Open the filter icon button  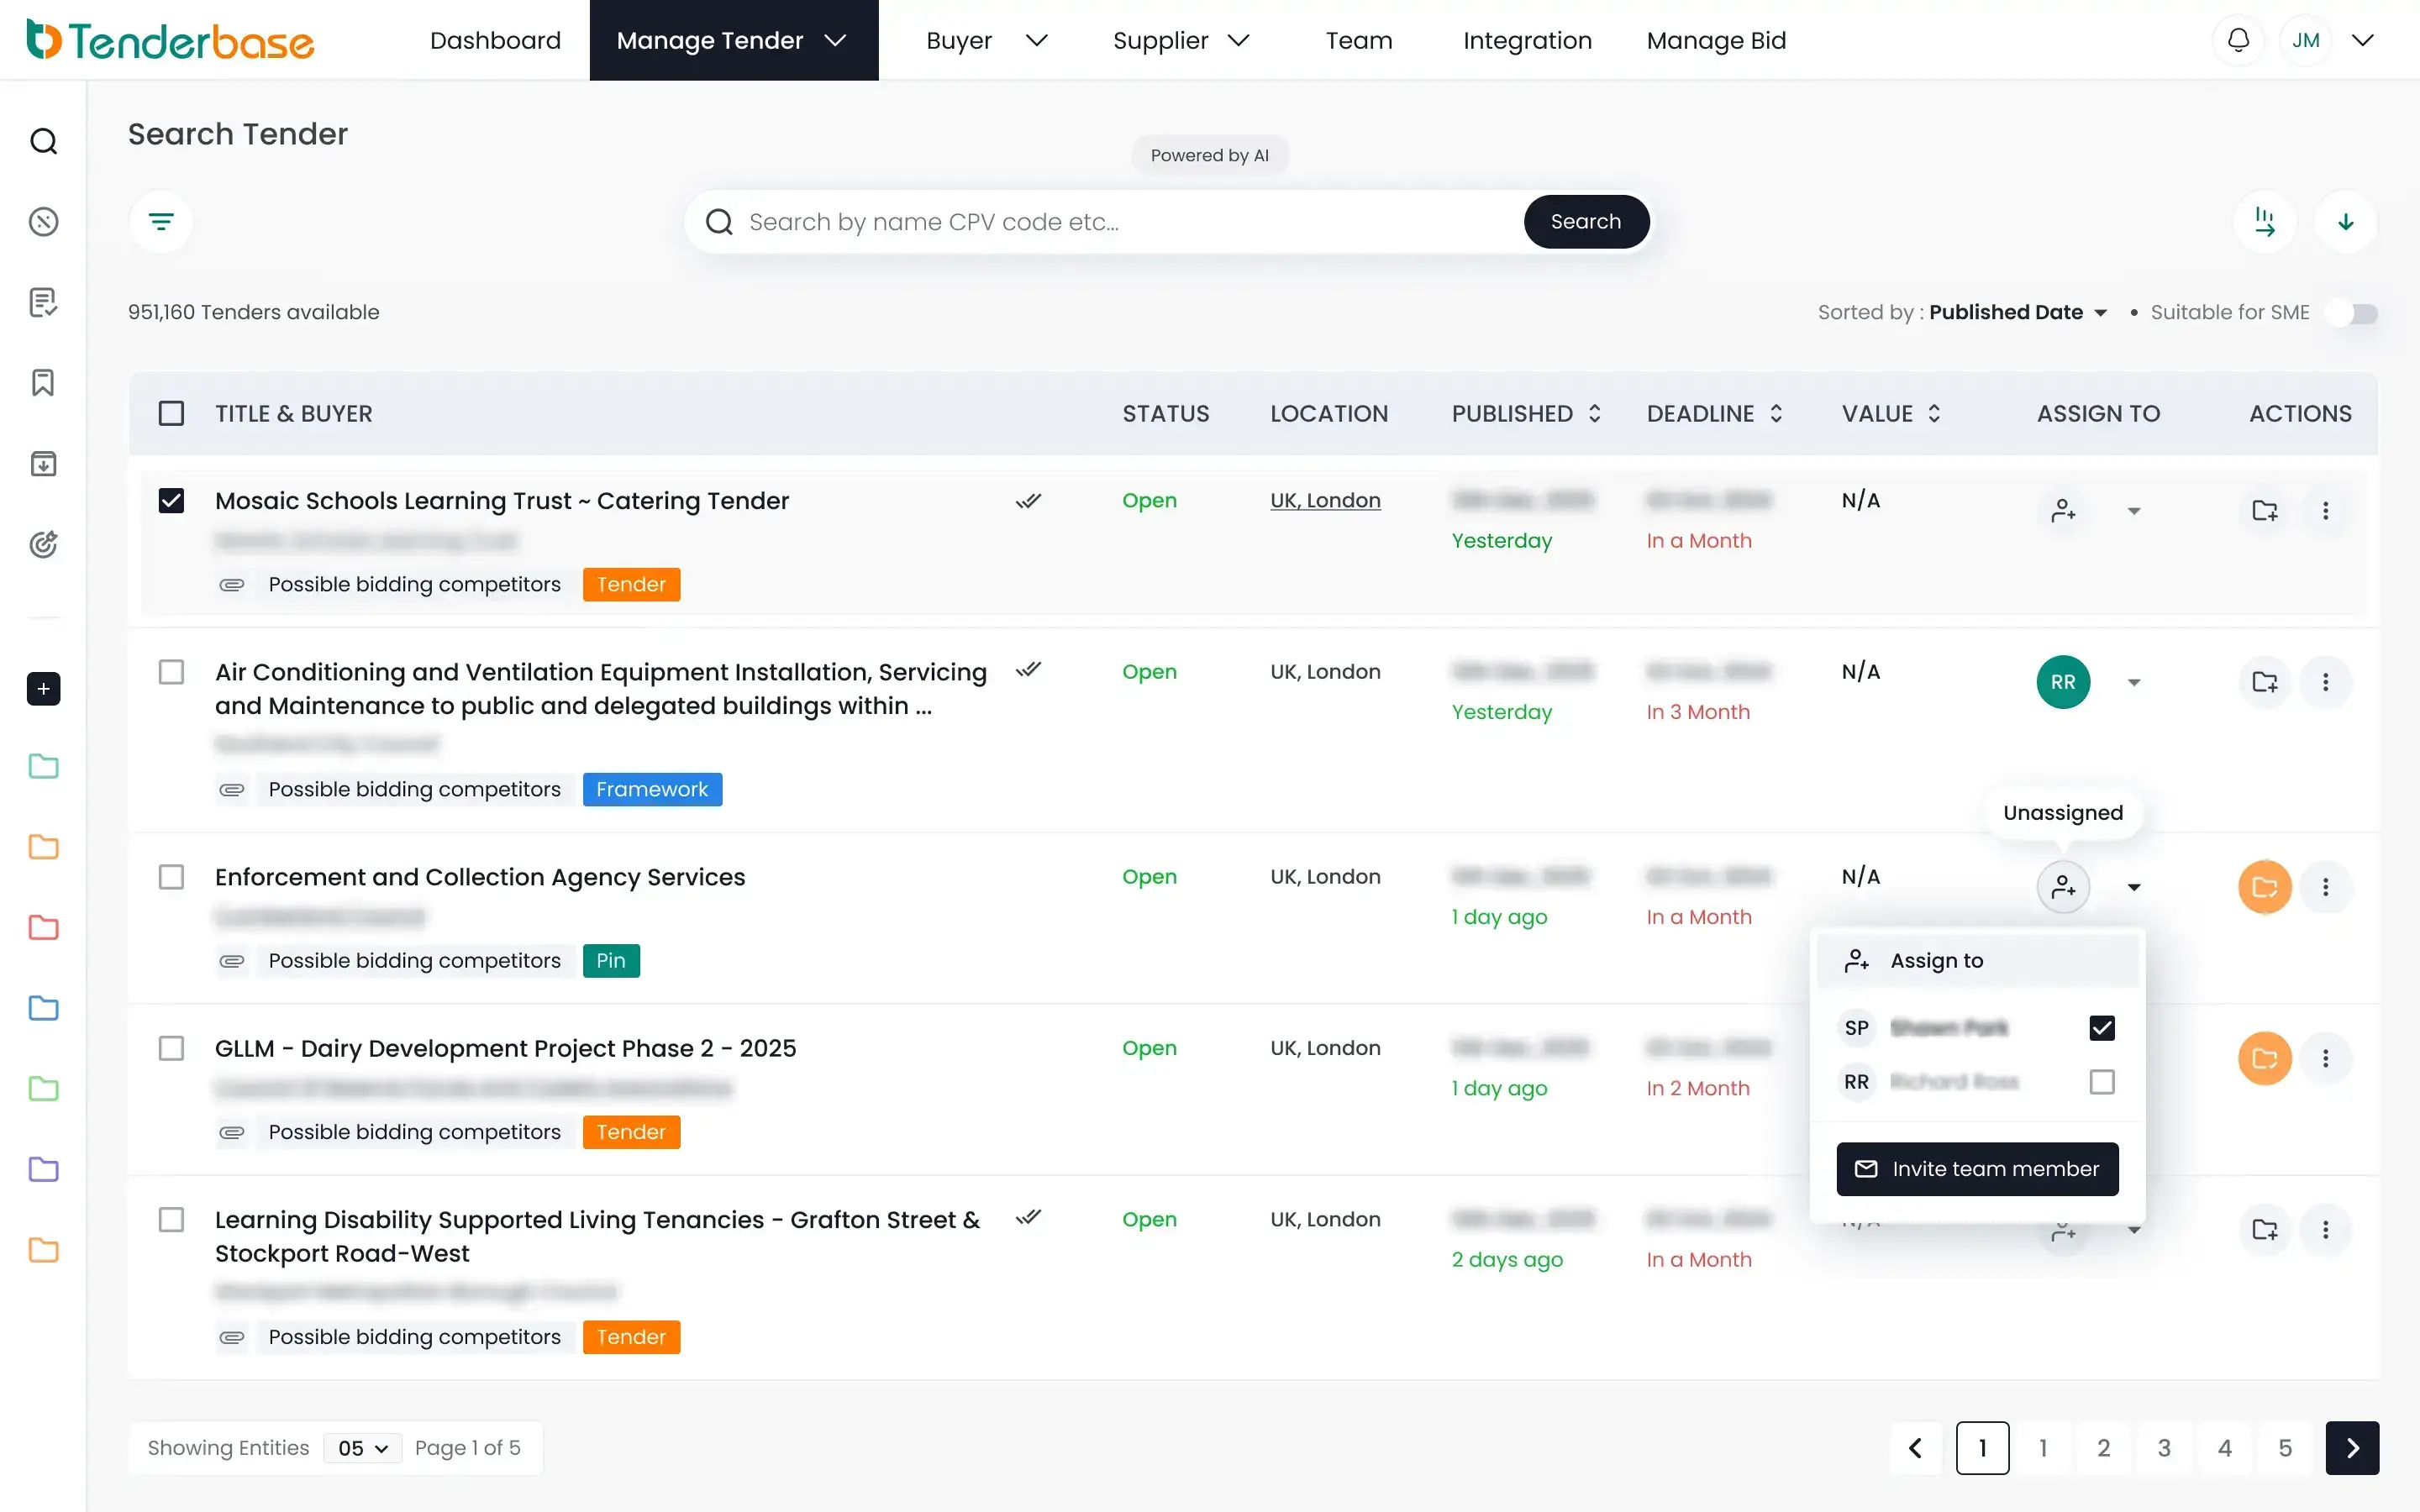click(161, 221)
